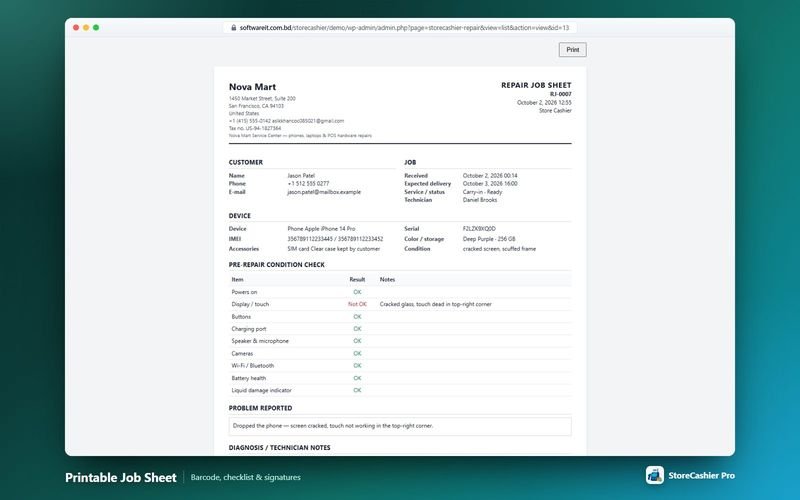This screenshot has height=500, width=800.
Task: Click the Carry-in - Ready status
Action: [x=482, y=192]
